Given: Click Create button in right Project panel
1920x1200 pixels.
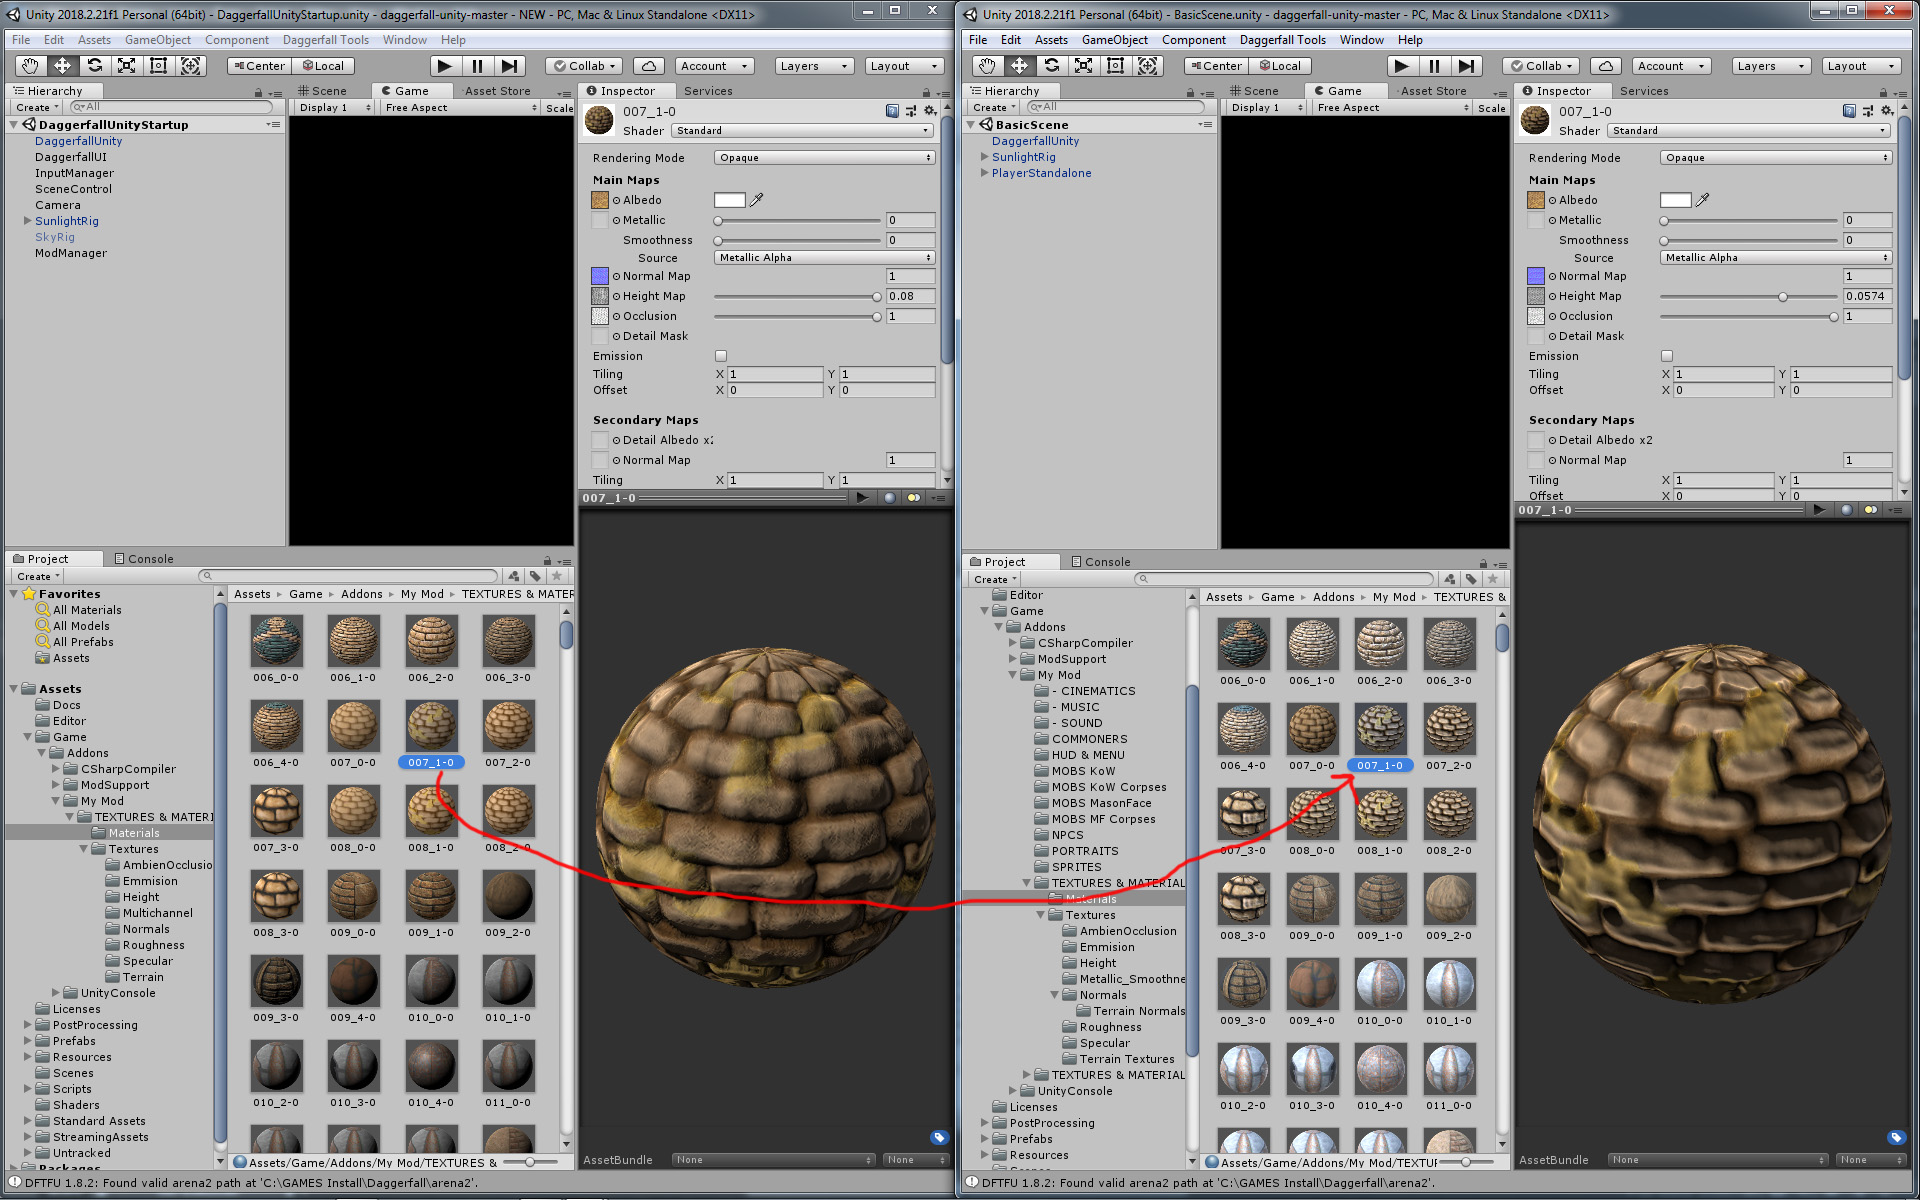Looking at the screenshot, I should pos(994,579).
